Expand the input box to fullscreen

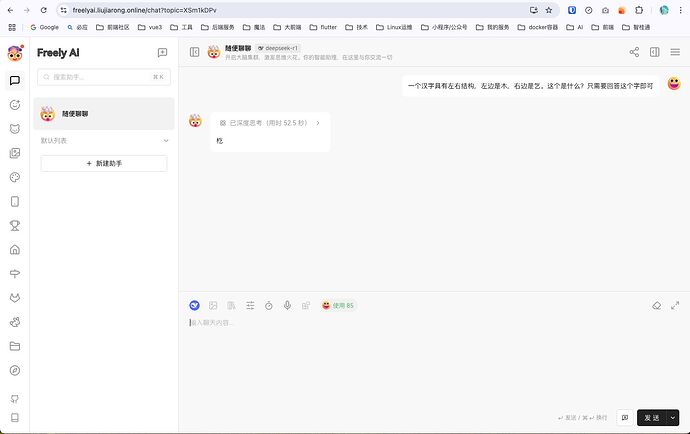pos(675,305)
